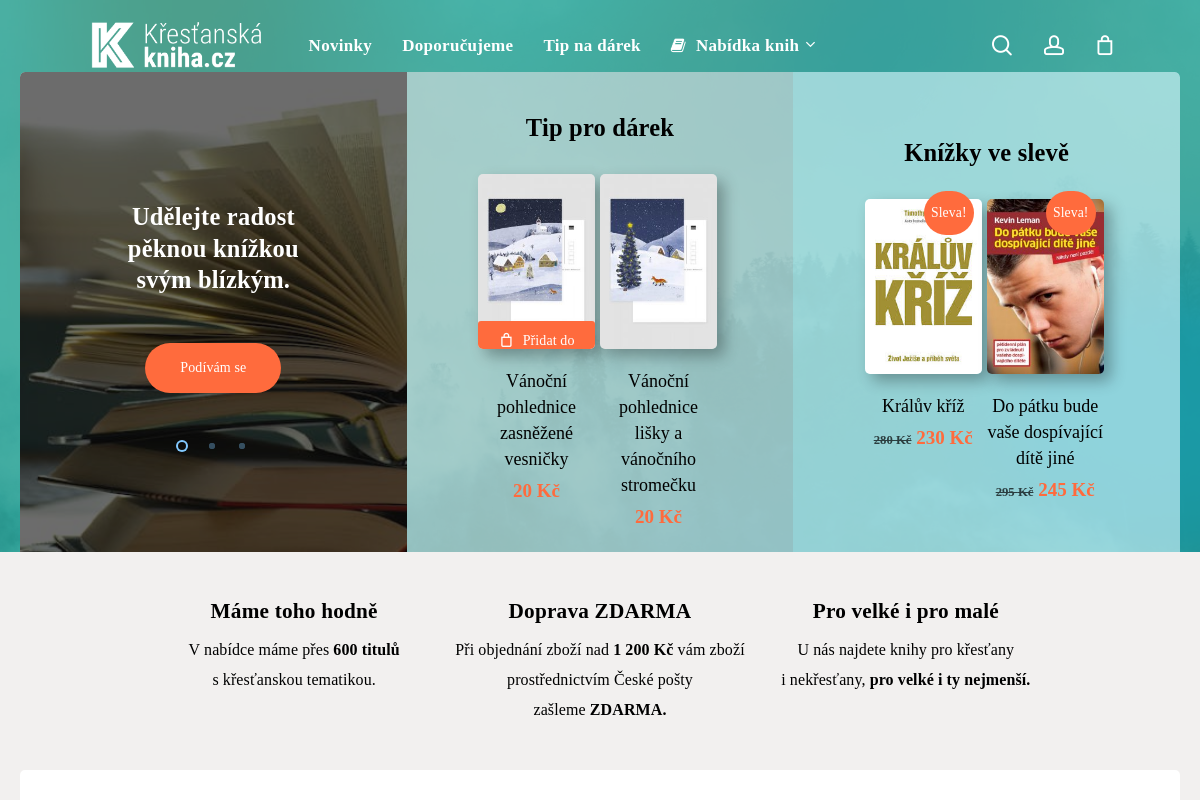Click the bag icon in Přidat do button
This screenshot has height=800, width=1200.
point(506,340)
